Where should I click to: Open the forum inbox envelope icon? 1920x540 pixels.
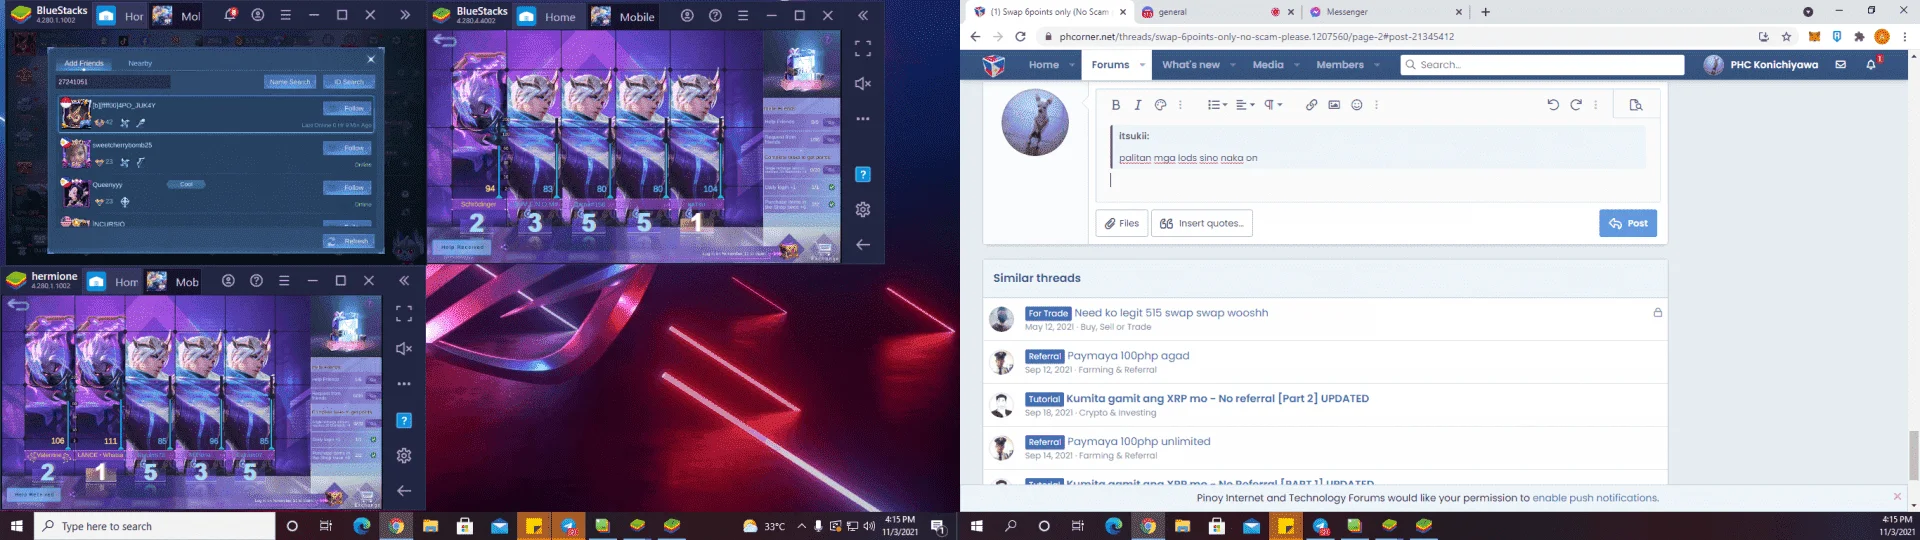pyautogui.click(x=1840, y=65)
